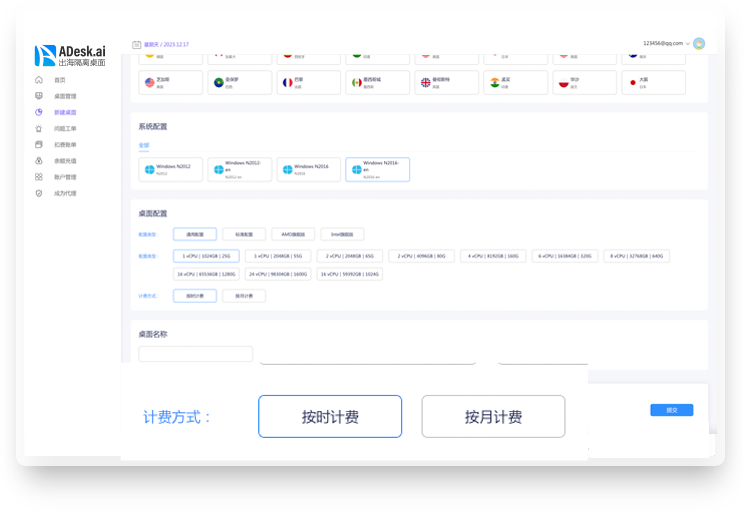This screenshot has height=513, width=745.
Task: Pick the 1 vCPU | 2048GB | 55G spec
Action: point(278,256)
